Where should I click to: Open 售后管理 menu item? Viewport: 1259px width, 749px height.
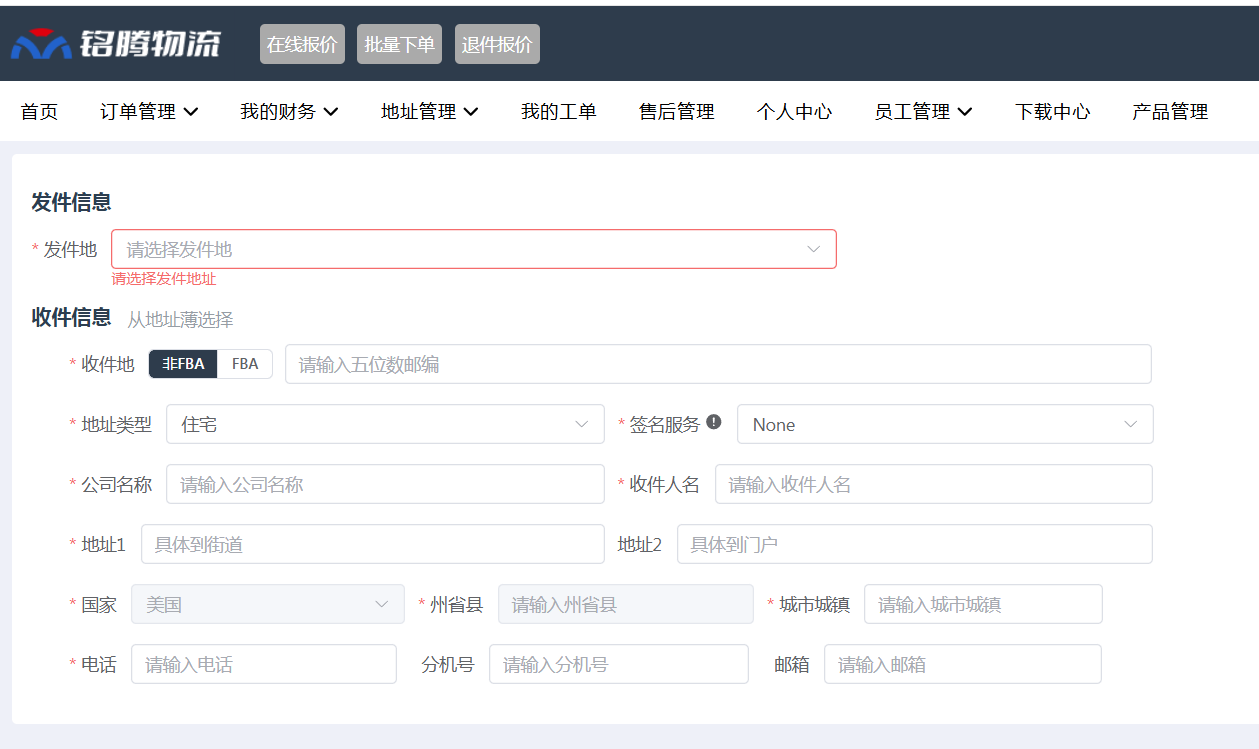tap(677, 112)
